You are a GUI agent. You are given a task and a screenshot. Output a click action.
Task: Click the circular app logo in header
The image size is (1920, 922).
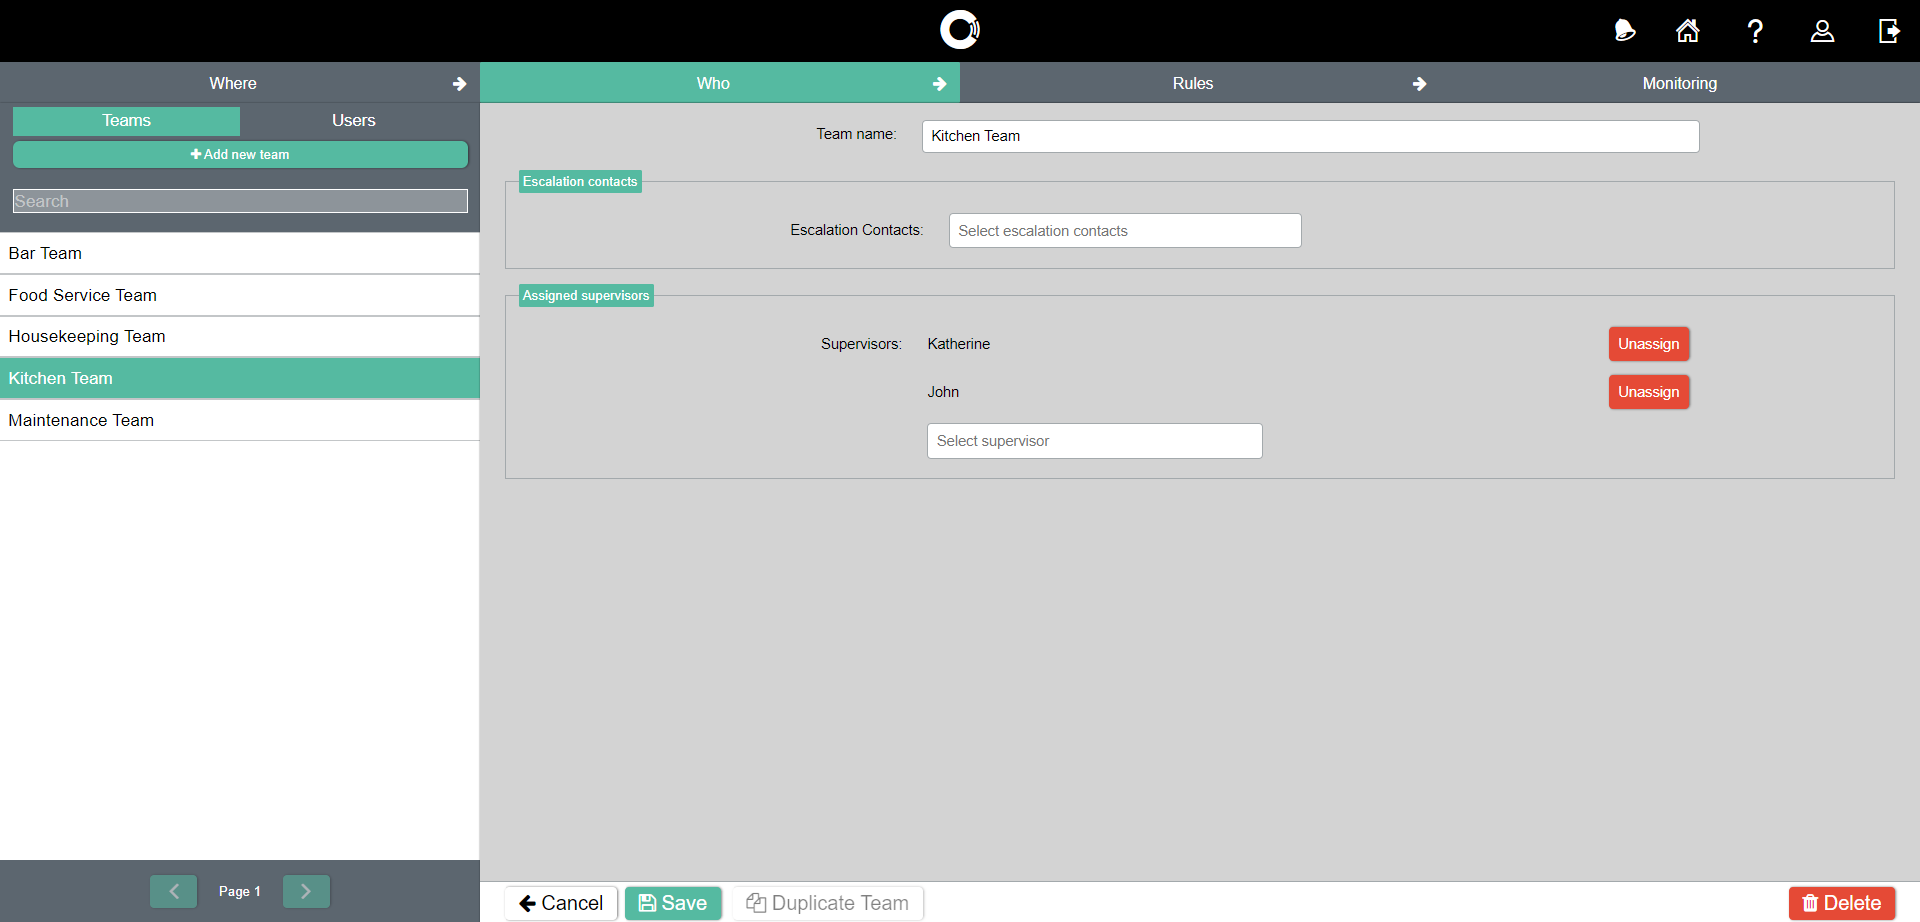[x=960, y=30]
